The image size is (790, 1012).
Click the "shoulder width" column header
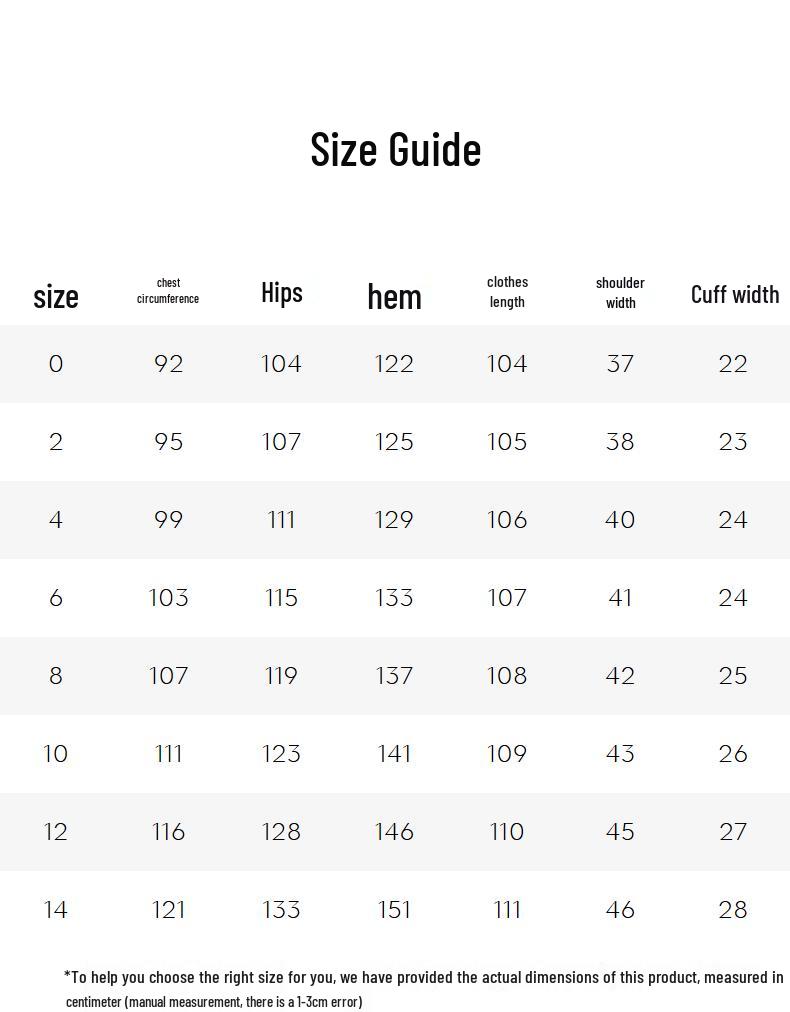pyautogui.click(x=620, y=293)
